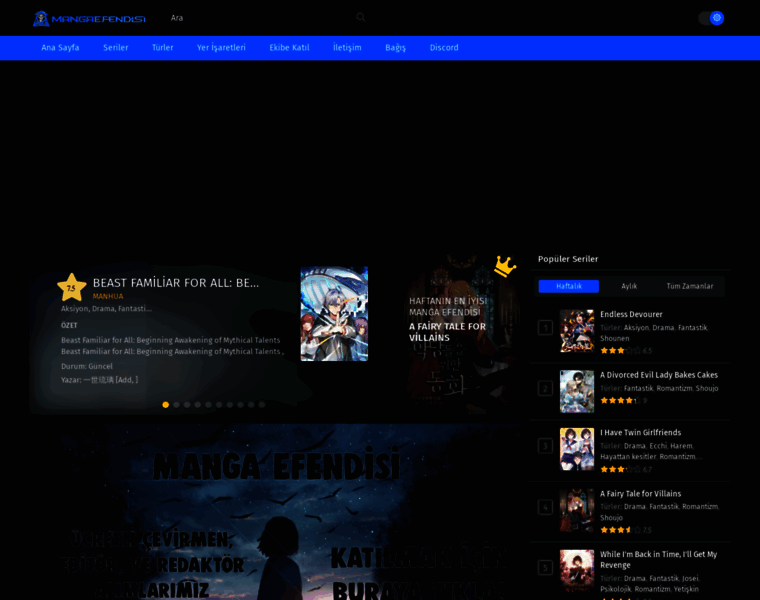Click the Durum: Güncel status text

click(x=87, y=366)
